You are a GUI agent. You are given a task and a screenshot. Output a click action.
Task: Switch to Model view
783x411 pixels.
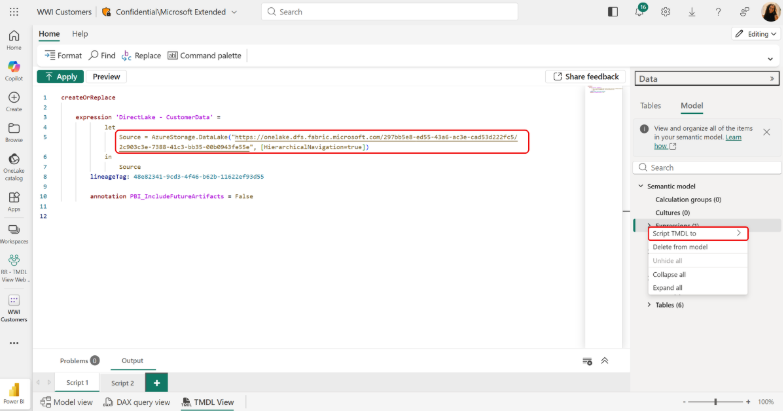(66, 402)
